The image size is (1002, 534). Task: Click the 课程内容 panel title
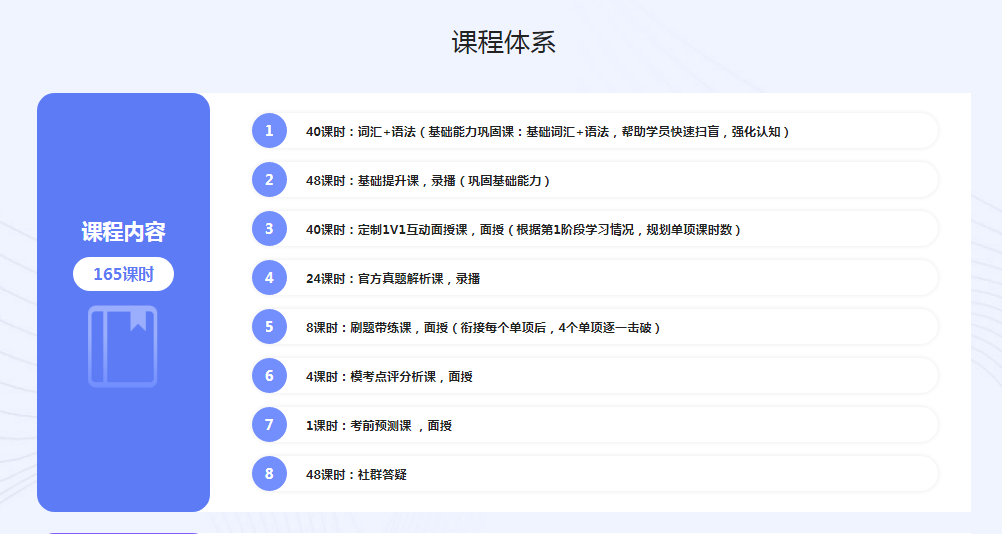click(123, 232)
